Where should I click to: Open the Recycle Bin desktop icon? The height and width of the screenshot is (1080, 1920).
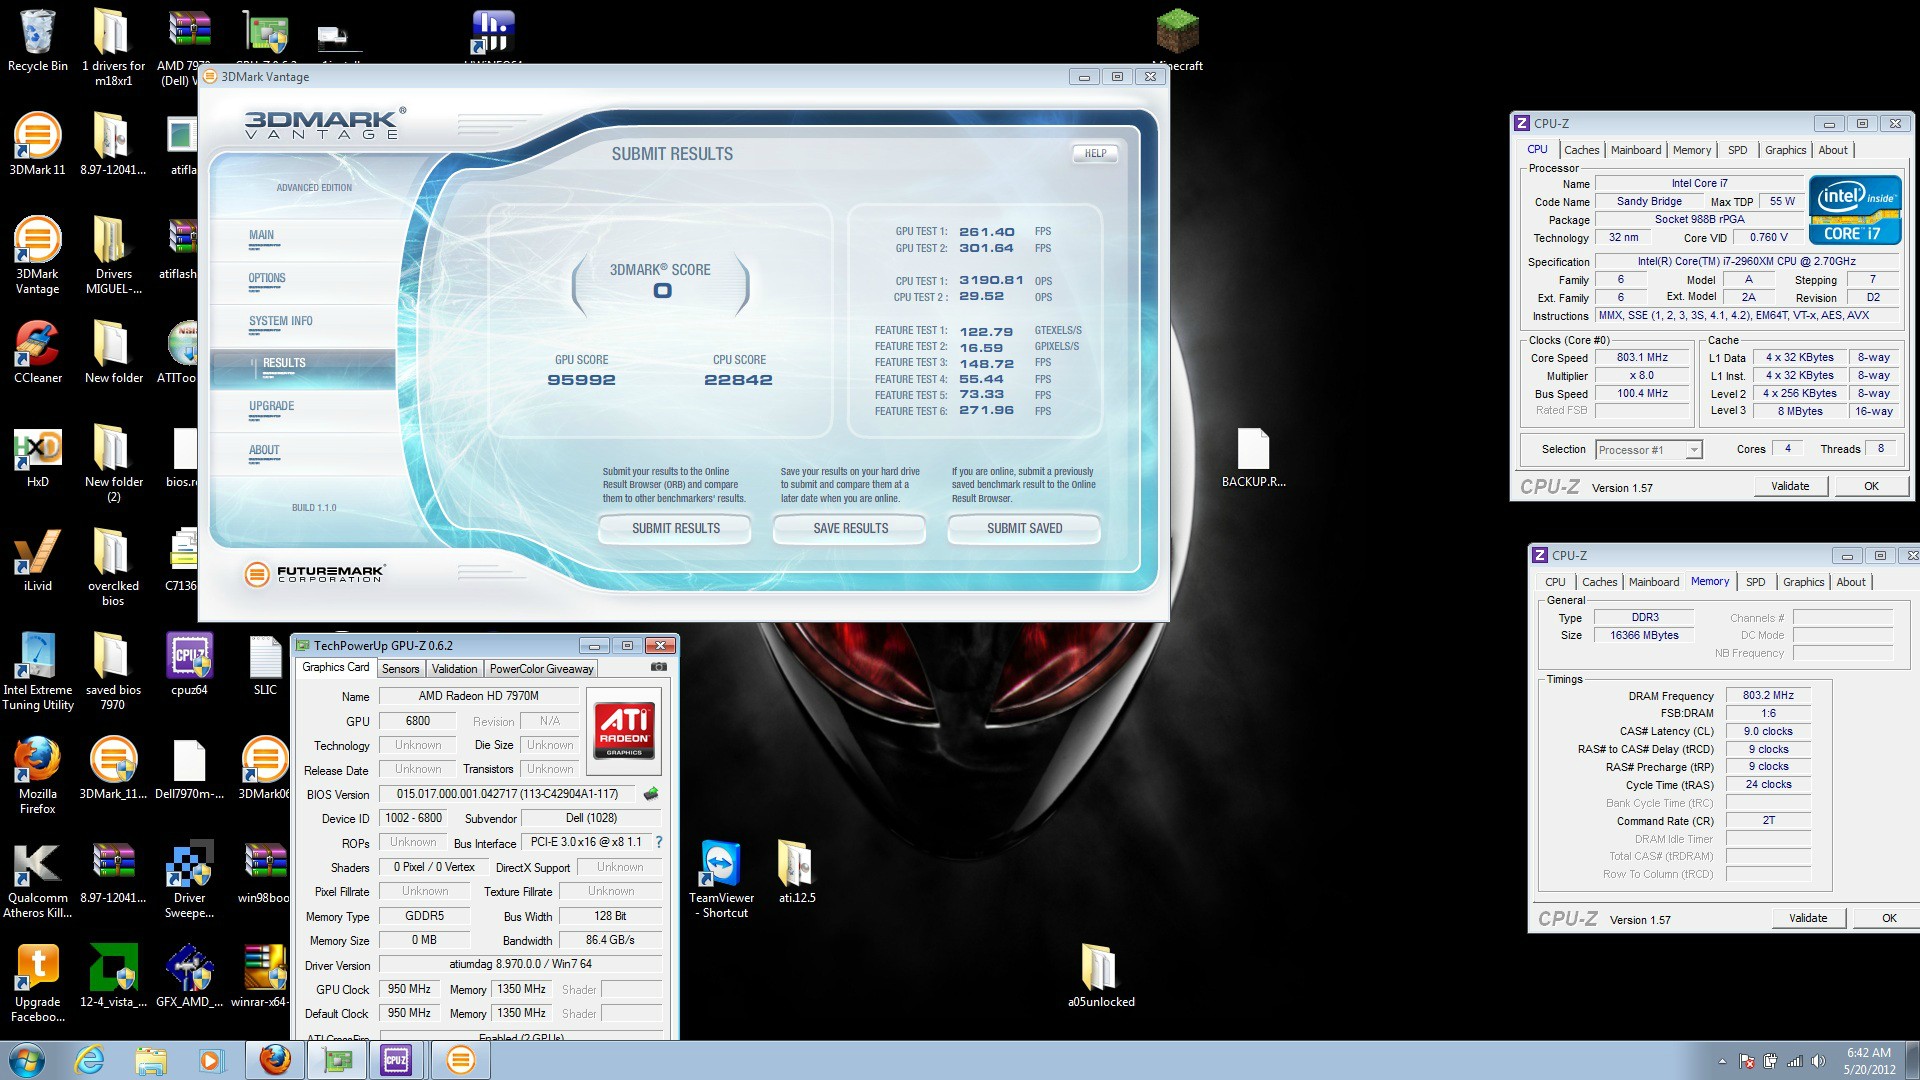tap(38, 42)
